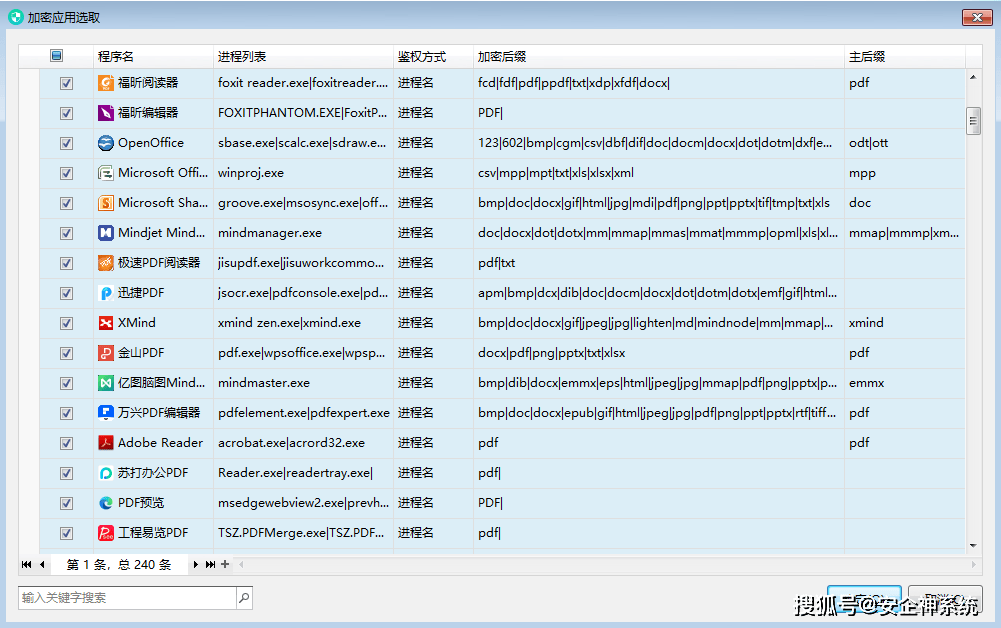Select the Mindjet MindManager icon

pyautogui.click(x=106, y=233)
